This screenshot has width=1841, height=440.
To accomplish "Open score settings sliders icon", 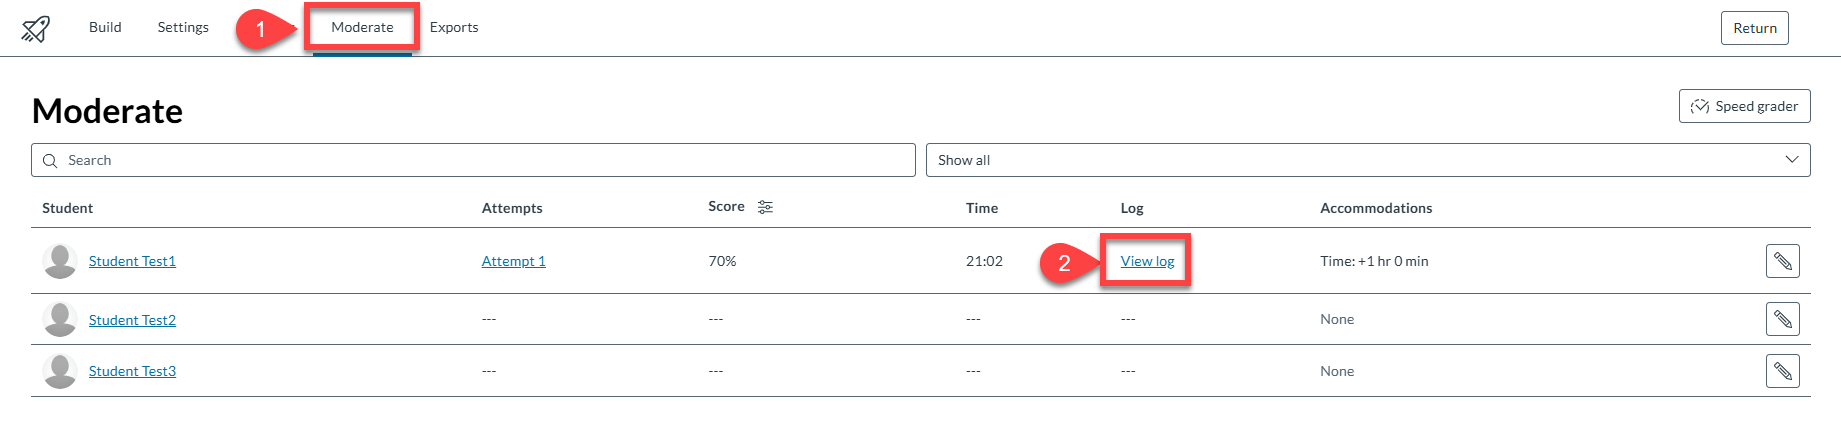I will (765, 207).
